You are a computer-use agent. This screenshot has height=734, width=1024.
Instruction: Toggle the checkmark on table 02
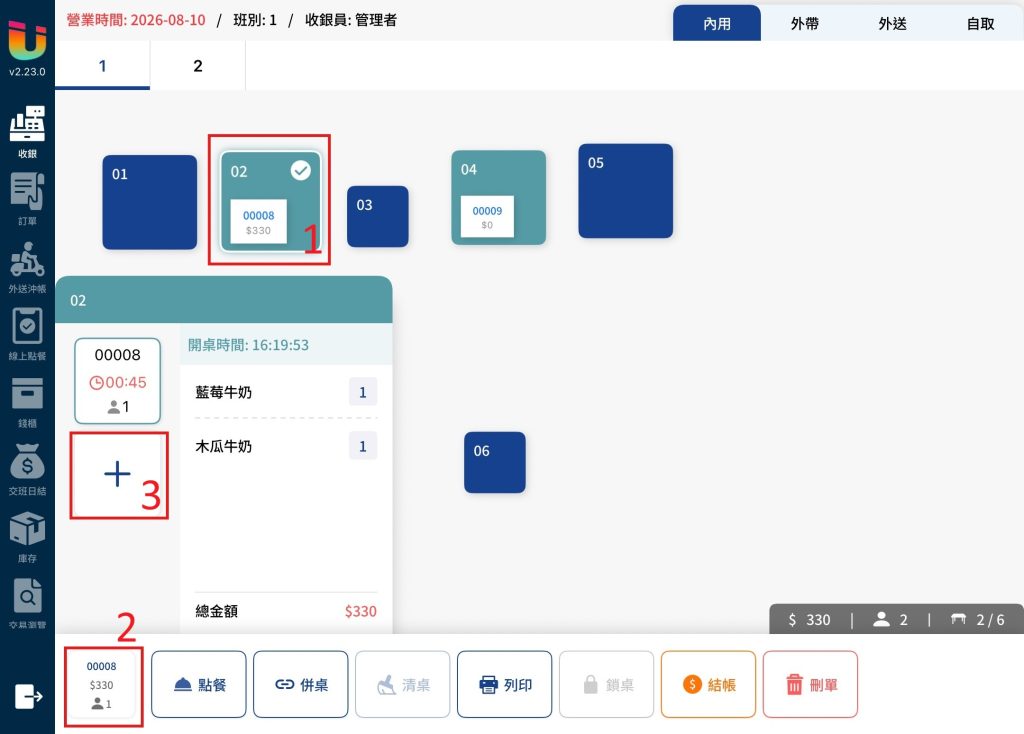click(300, 170)
